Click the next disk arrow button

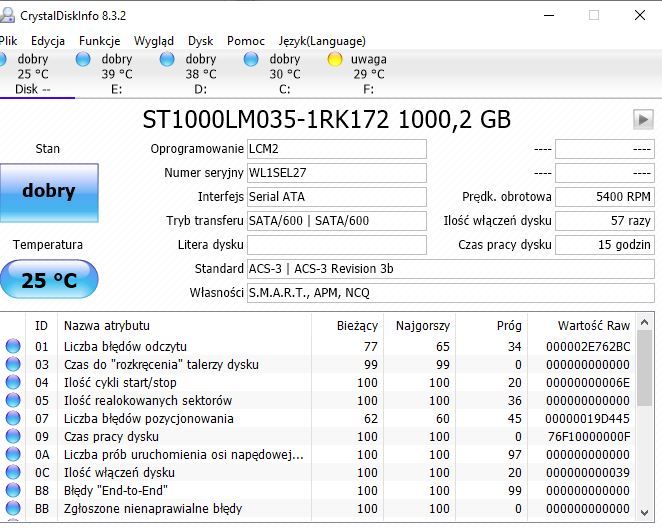(x=643, y=119)
